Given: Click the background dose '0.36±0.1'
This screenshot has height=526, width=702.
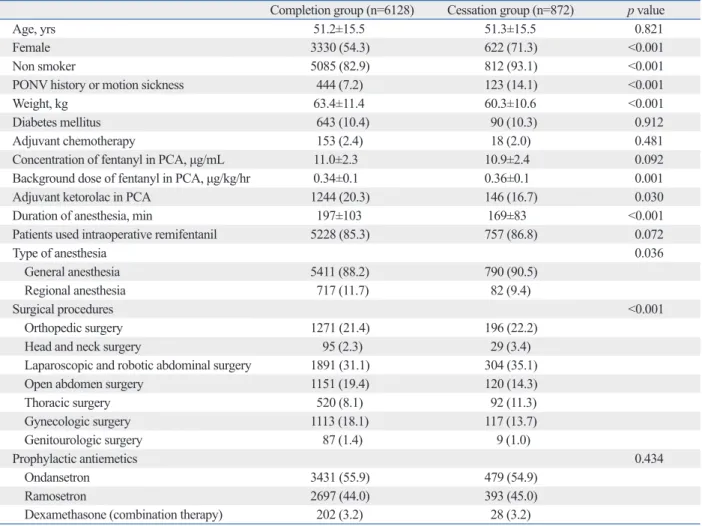Looking at the screenshot, I should click(x=506, y=179).
